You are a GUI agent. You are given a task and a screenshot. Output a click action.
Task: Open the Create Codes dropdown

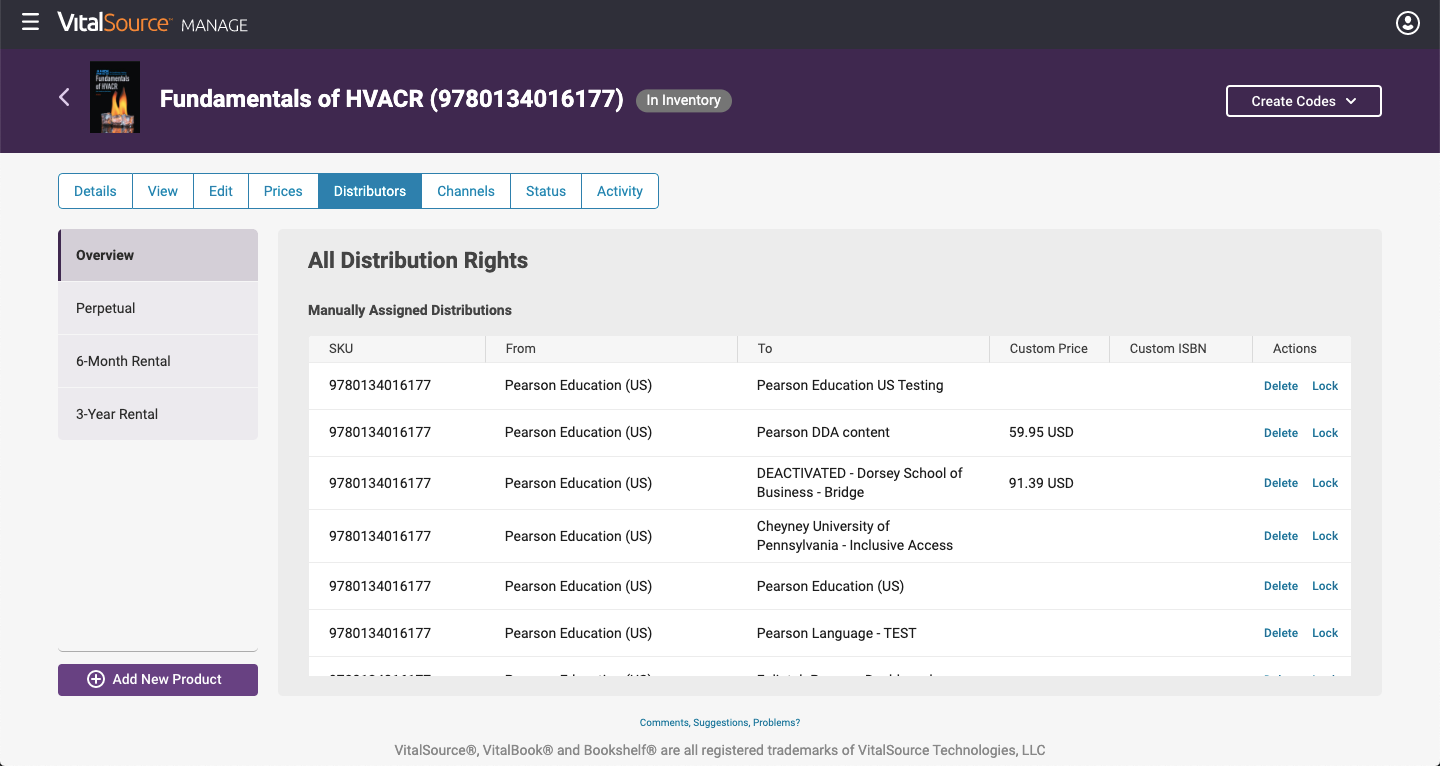(1303, 100)
